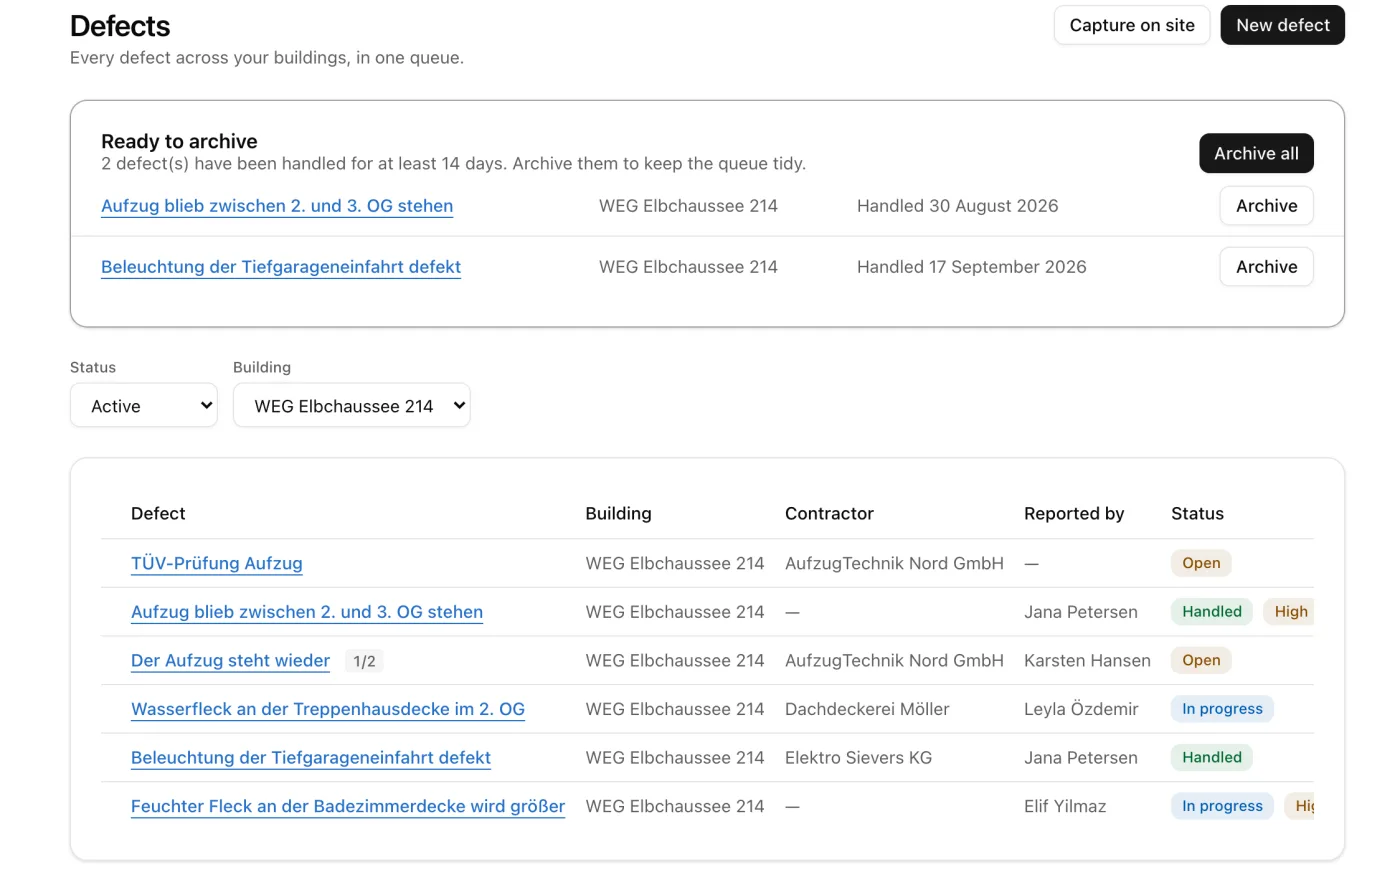Open the Der Aufzug steht wieder defect

231,661
